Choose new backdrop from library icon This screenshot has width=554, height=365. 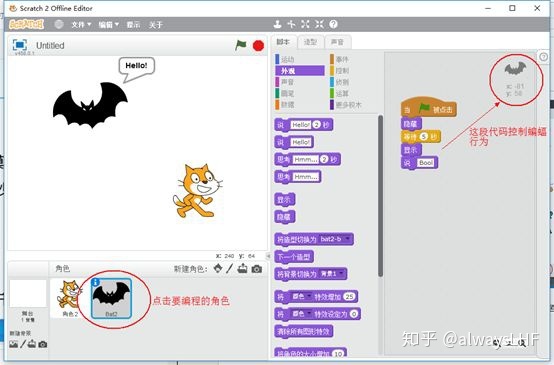coord(13,344)
